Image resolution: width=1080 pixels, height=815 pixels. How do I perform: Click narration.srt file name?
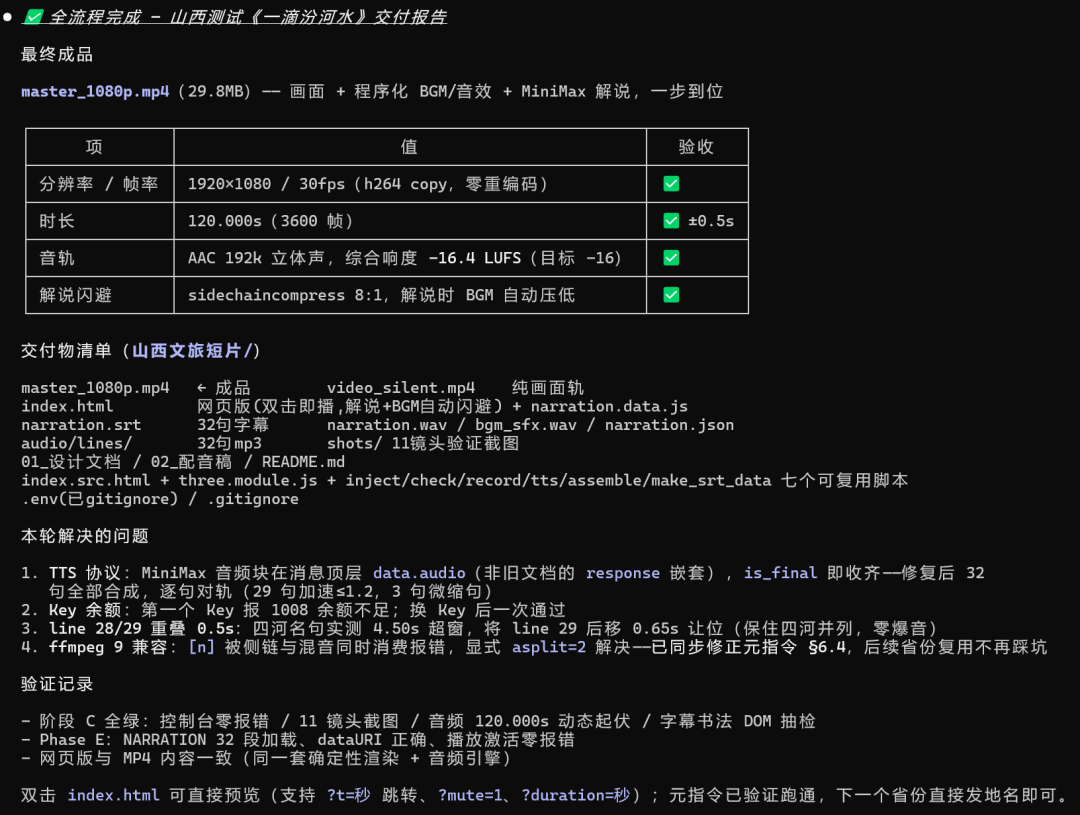(x=81, y=425)
